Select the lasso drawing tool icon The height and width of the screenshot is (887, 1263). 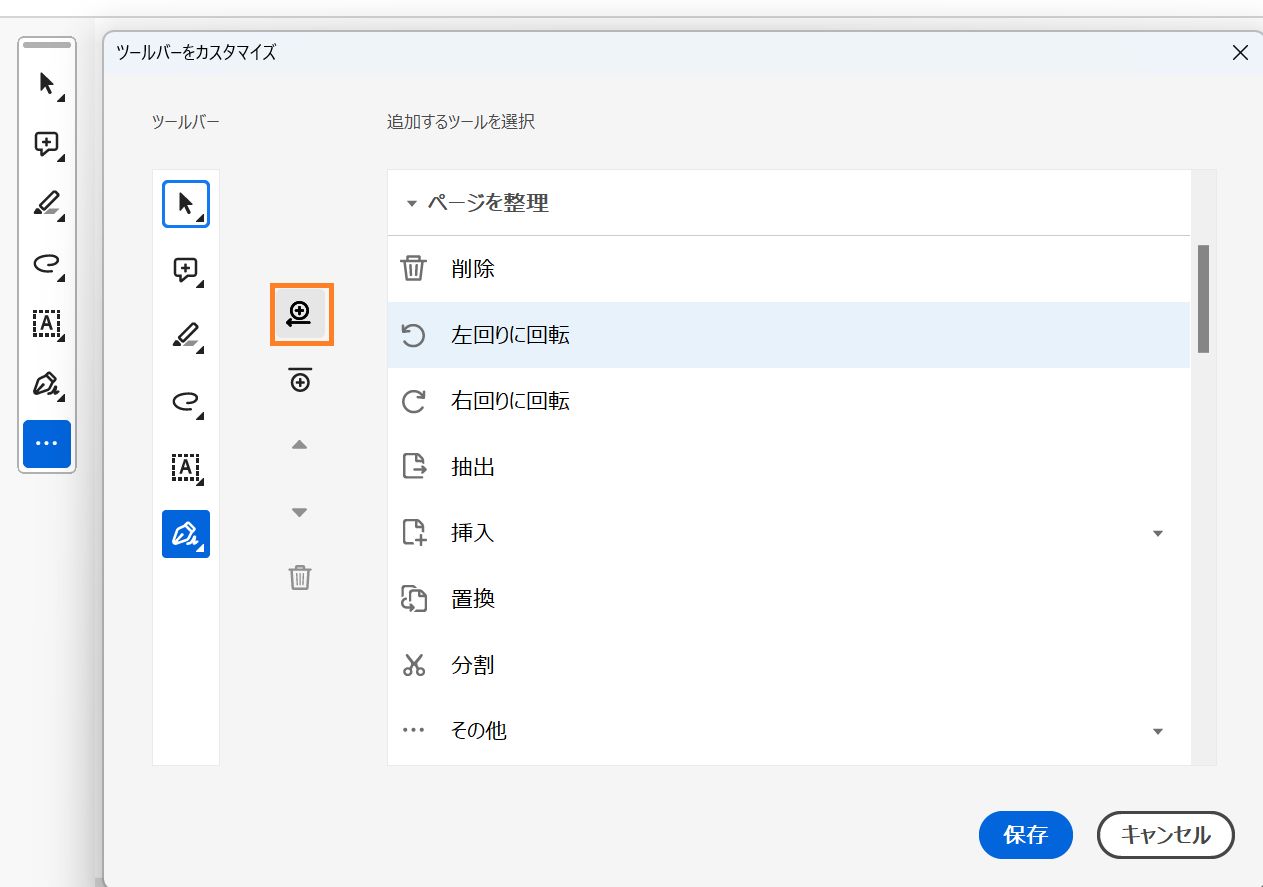pyautogui.click(x=46, y=264)
